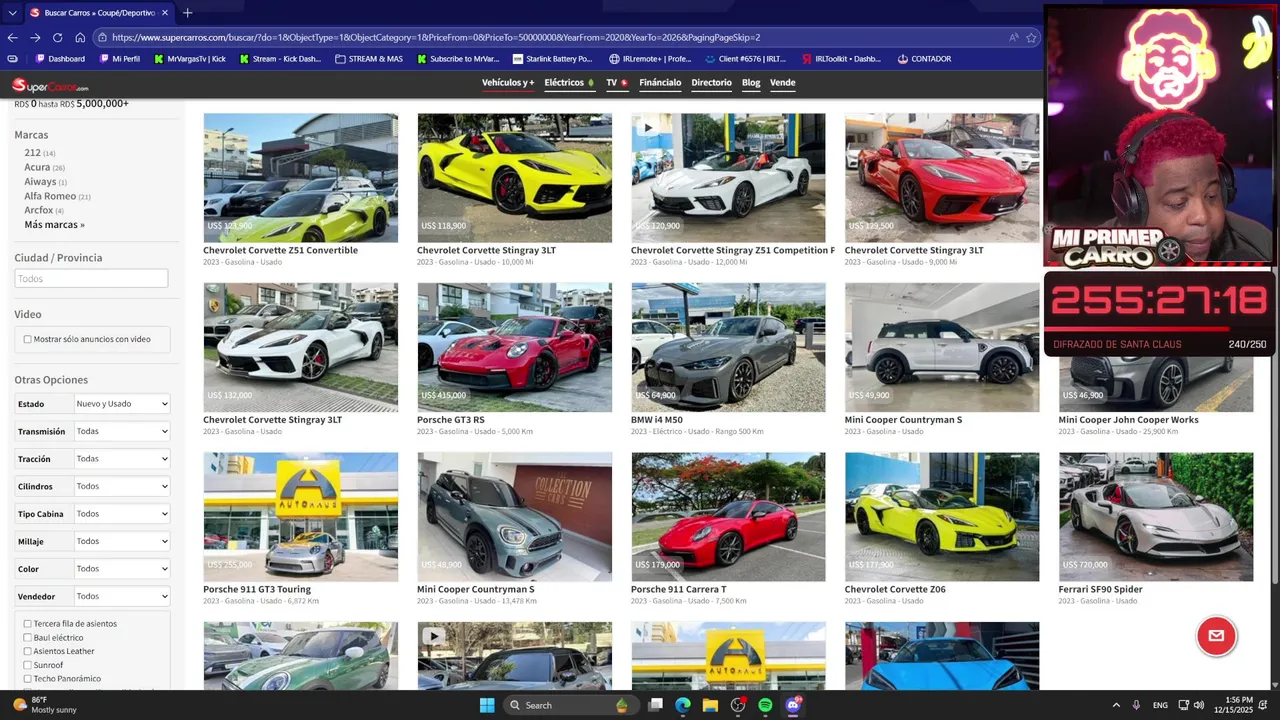Play video icon on Stingray Z51 Competition listing
Screen dimensions: 1280x720
647,128
